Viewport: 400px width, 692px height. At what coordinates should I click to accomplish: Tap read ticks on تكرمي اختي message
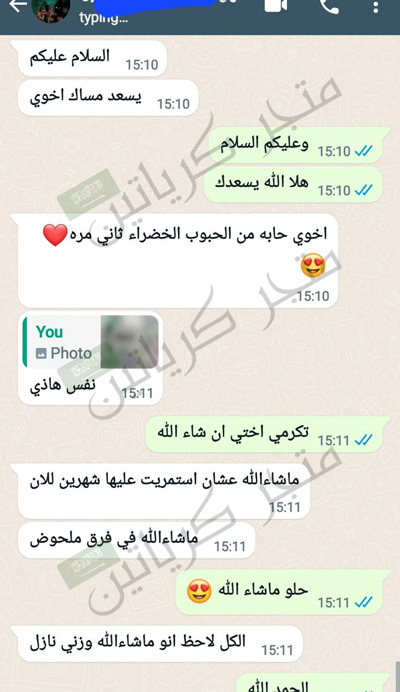point(364,440)
